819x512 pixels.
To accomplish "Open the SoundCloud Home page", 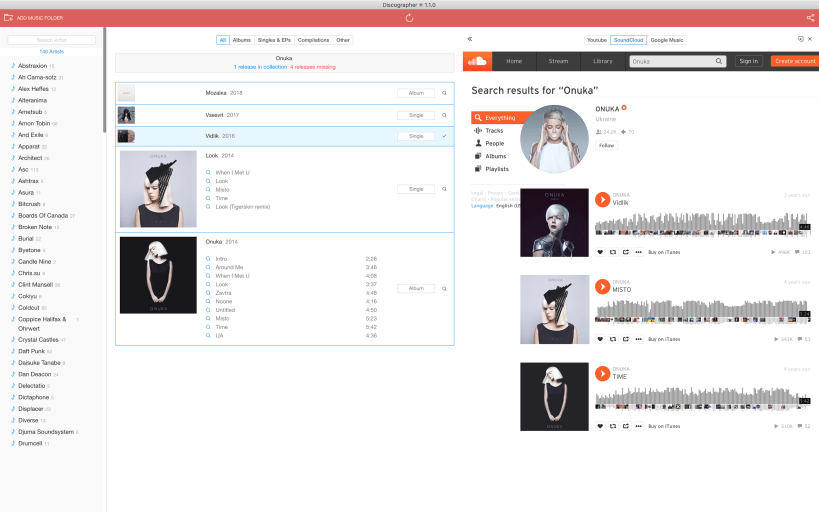I will 514,61.
